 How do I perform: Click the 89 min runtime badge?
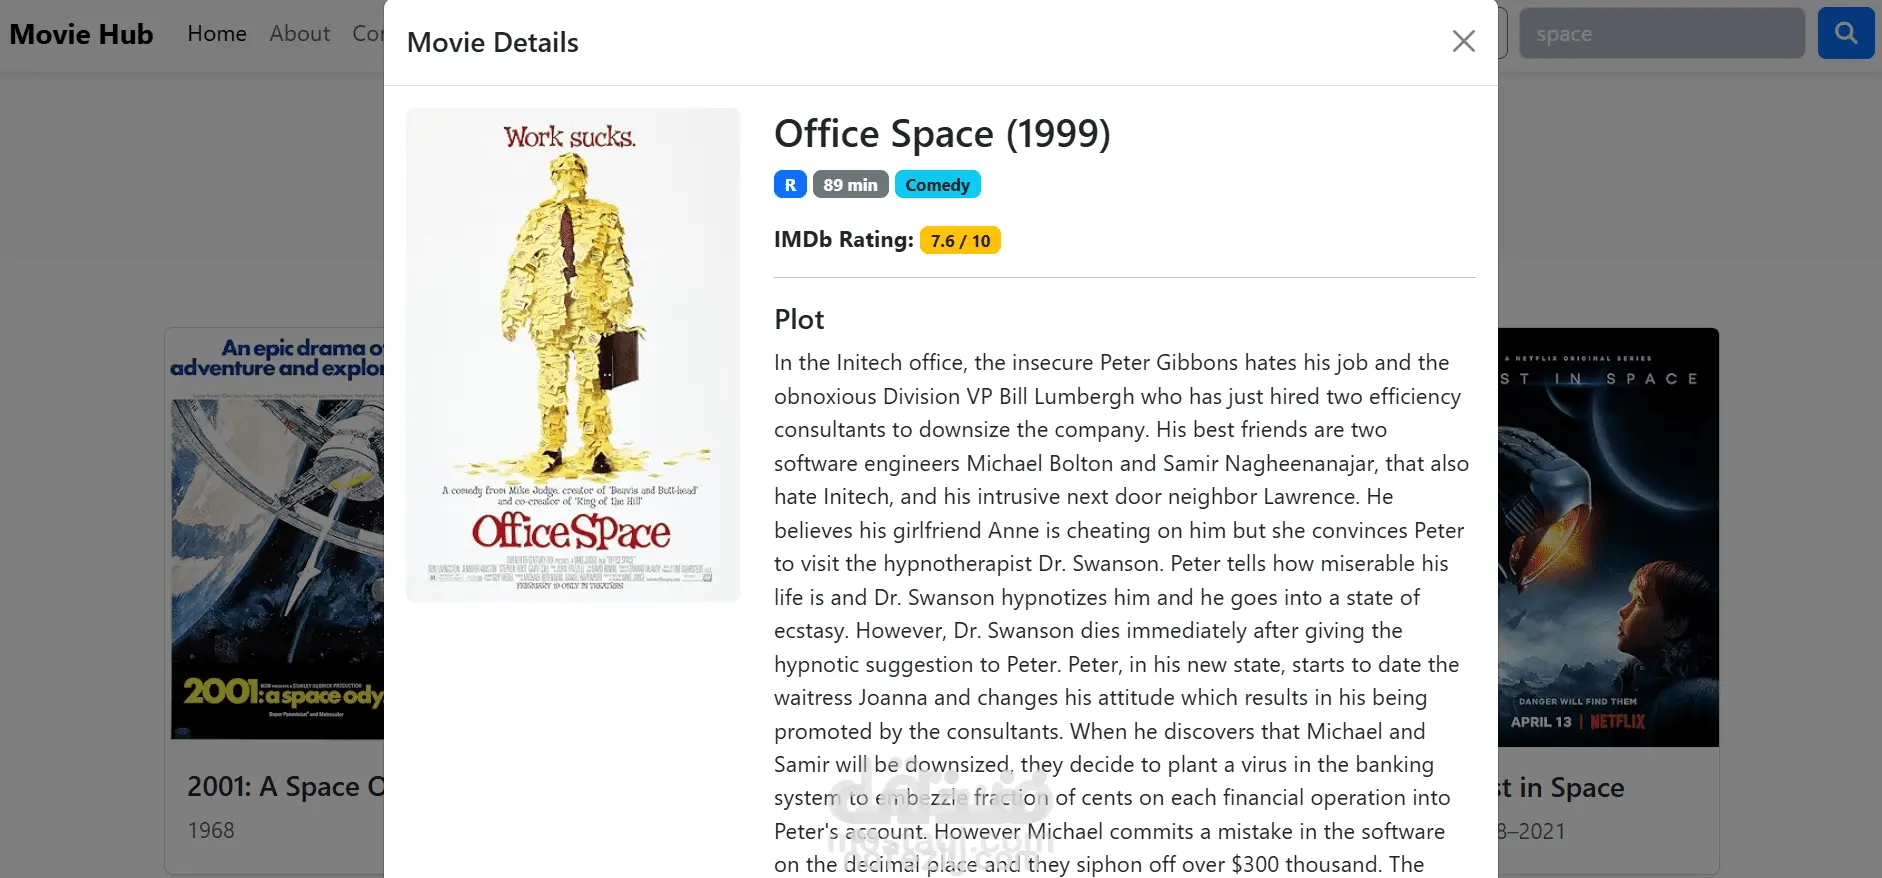850,185
